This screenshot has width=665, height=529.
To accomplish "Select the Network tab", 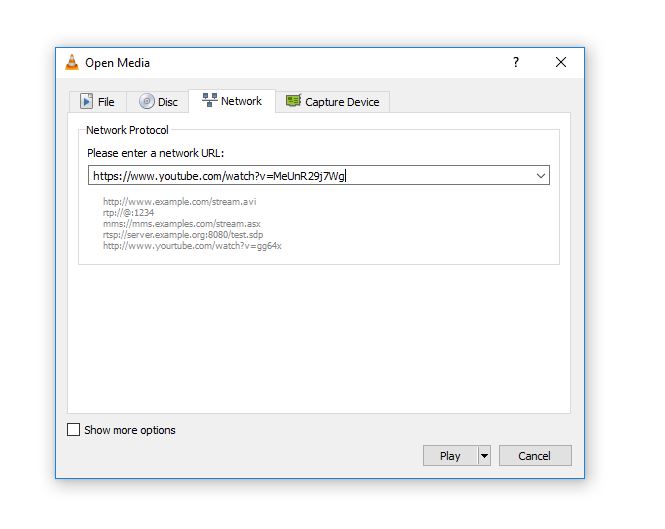I will pos(232,101).
